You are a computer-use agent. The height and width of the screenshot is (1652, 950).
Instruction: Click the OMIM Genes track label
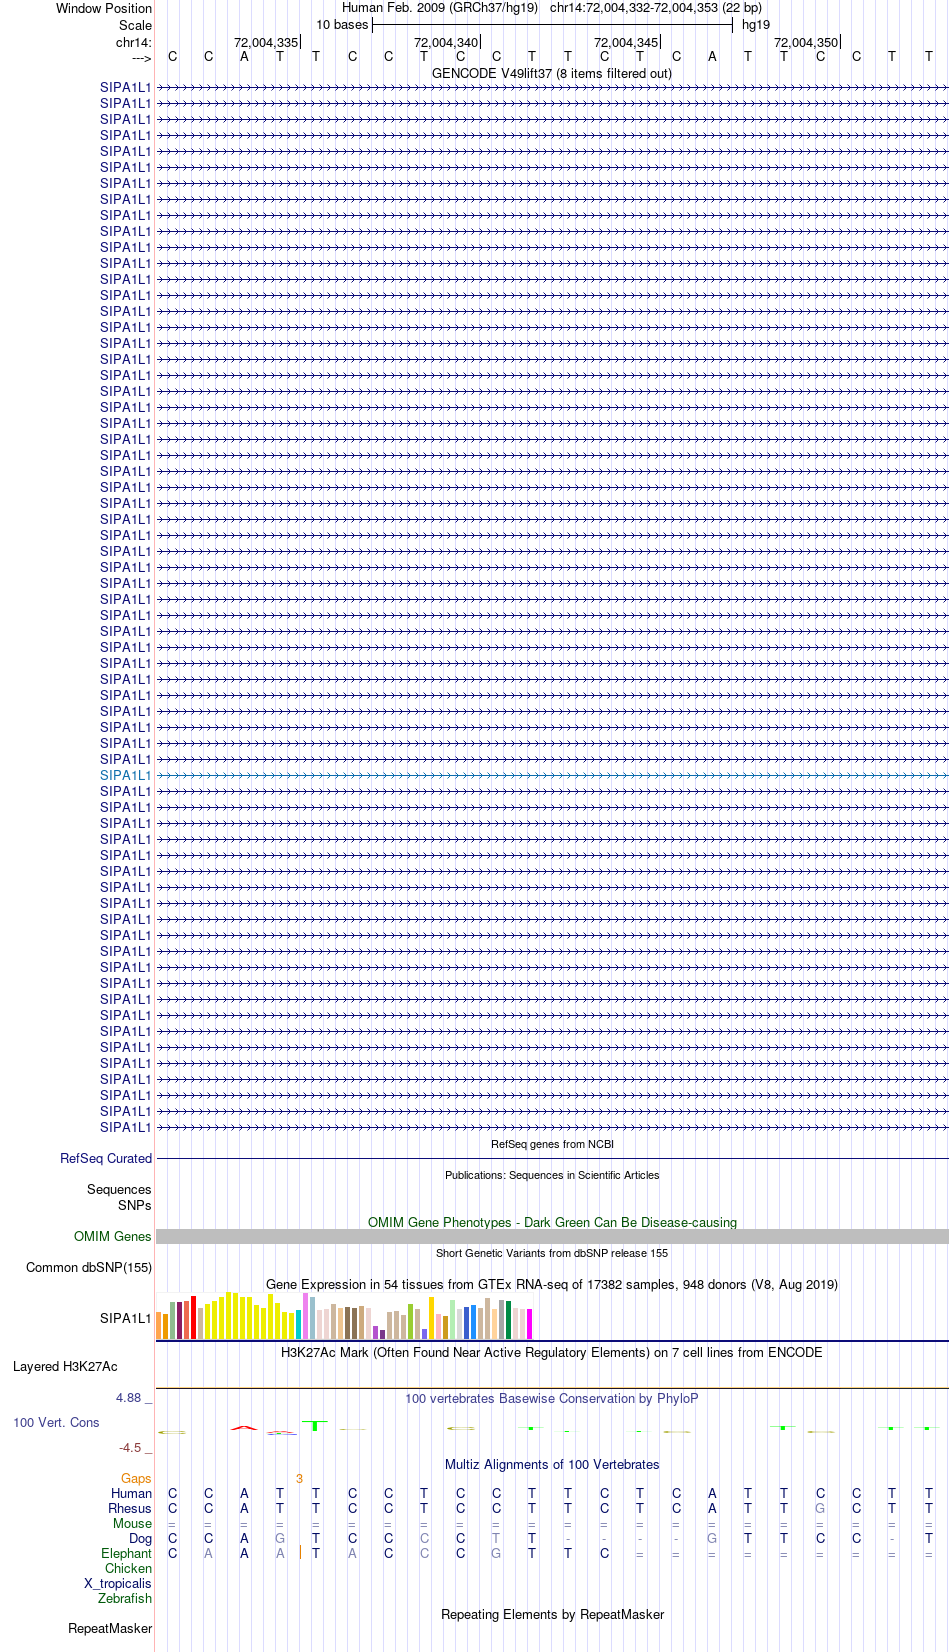click(113, 1237)
